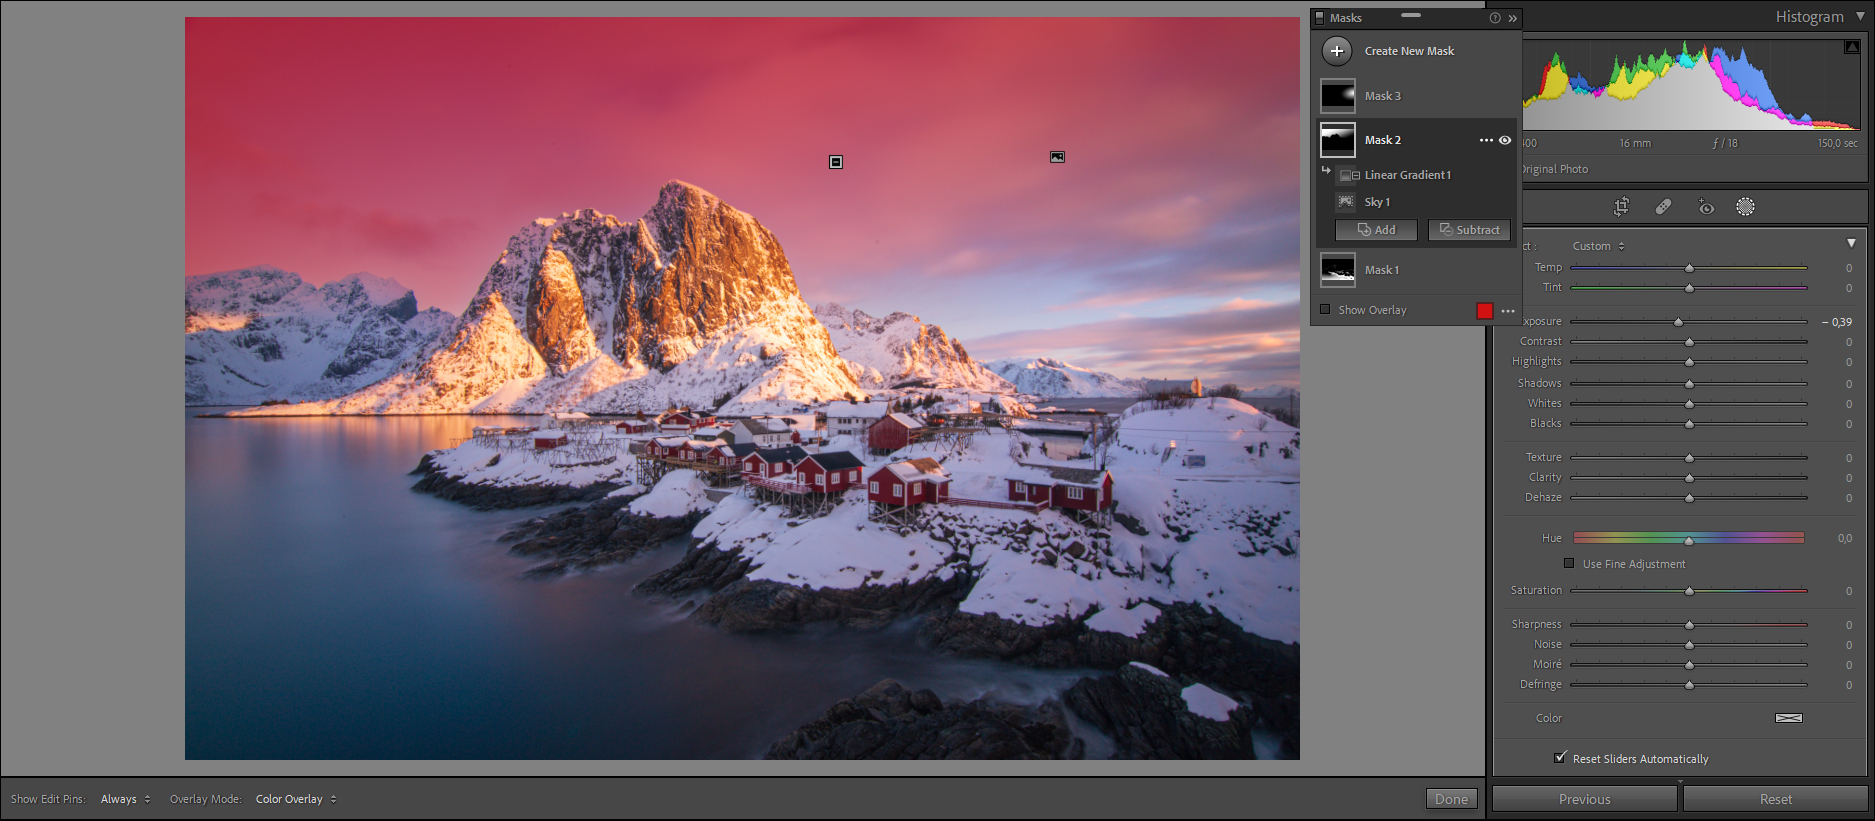This screenshot has height=821, width=1875.
Task: Collapse the effect sliders panel triangle
Action: click(x=1851, y=243)
